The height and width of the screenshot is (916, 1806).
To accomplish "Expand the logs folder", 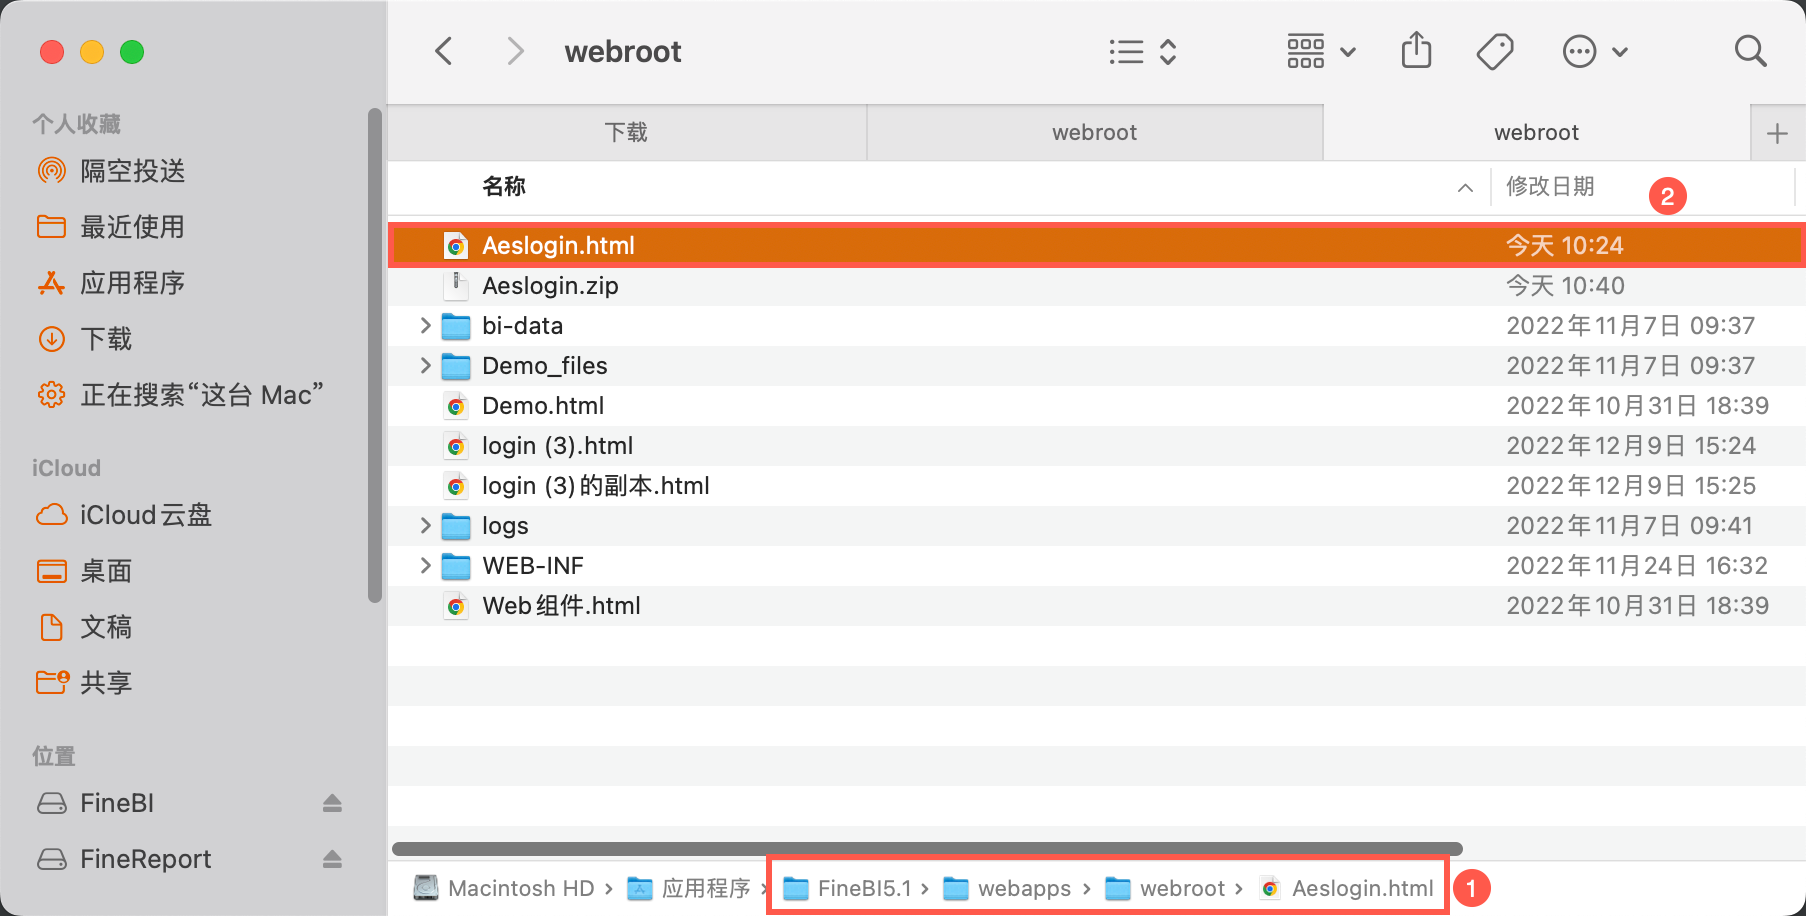I will tap(425, 526).
